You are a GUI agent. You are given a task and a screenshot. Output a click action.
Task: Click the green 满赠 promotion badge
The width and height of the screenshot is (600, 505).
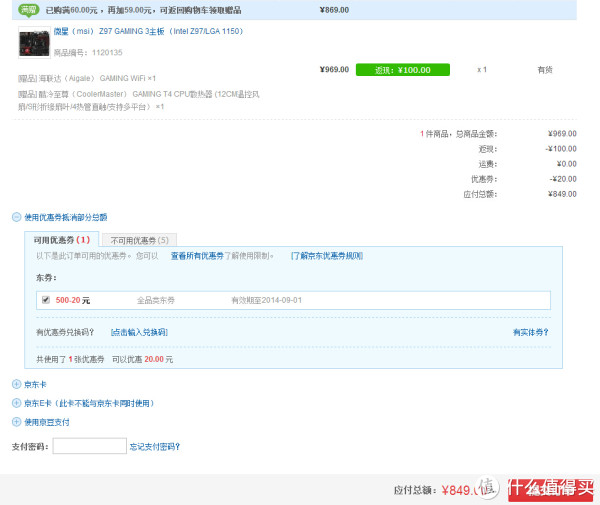click(29, 10)
